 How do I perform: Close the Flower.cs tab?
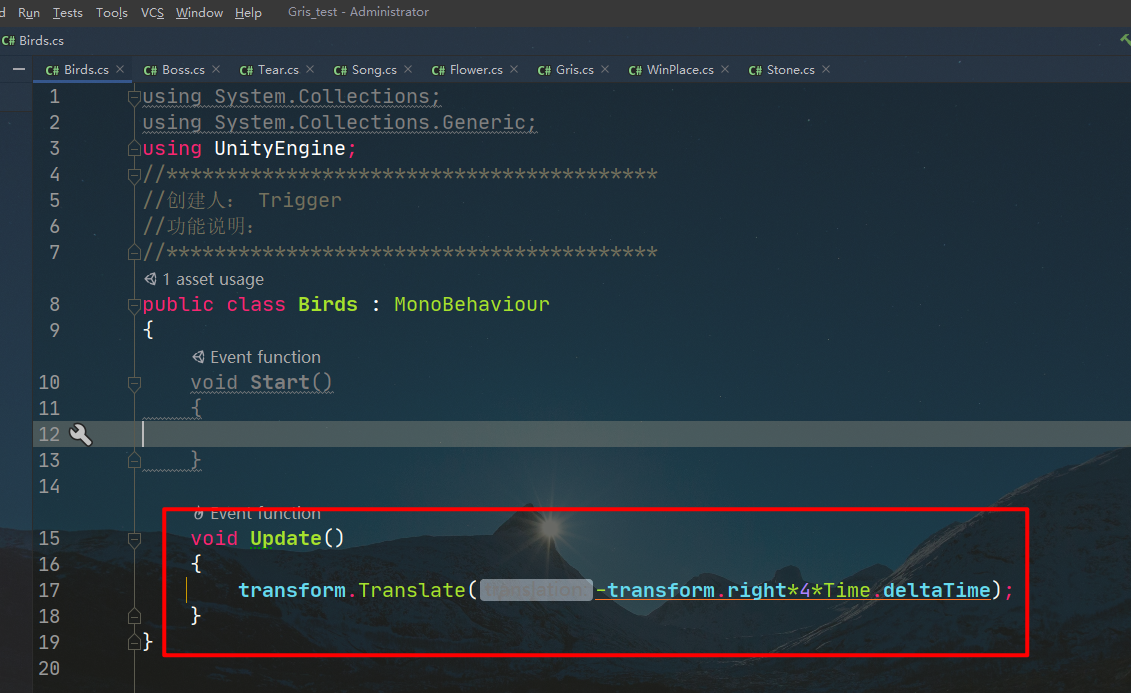point(514,69)
